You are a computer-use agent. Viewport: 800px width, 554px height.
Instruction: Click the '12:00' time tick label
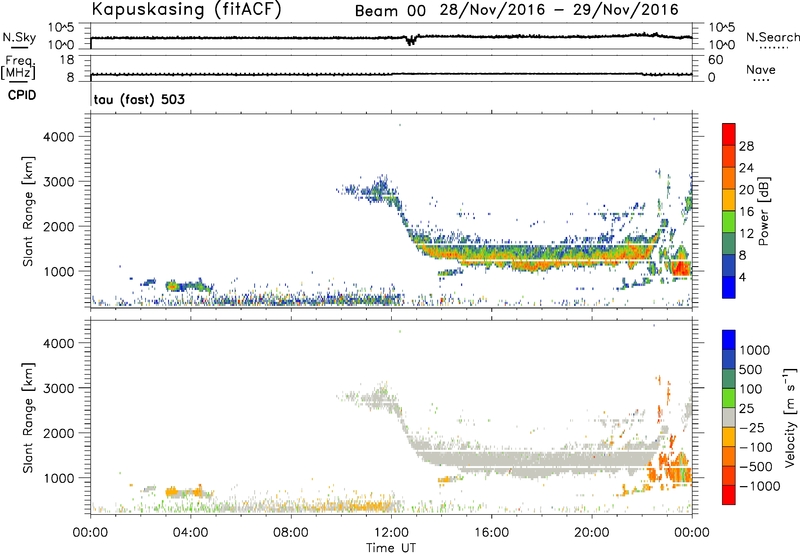[x=391, y=533]
